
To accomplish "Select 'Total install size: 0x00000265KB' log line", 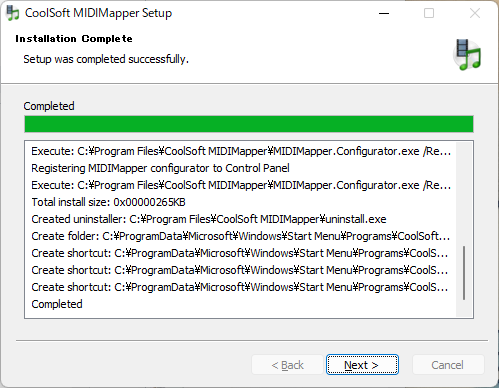I will 108,202.
